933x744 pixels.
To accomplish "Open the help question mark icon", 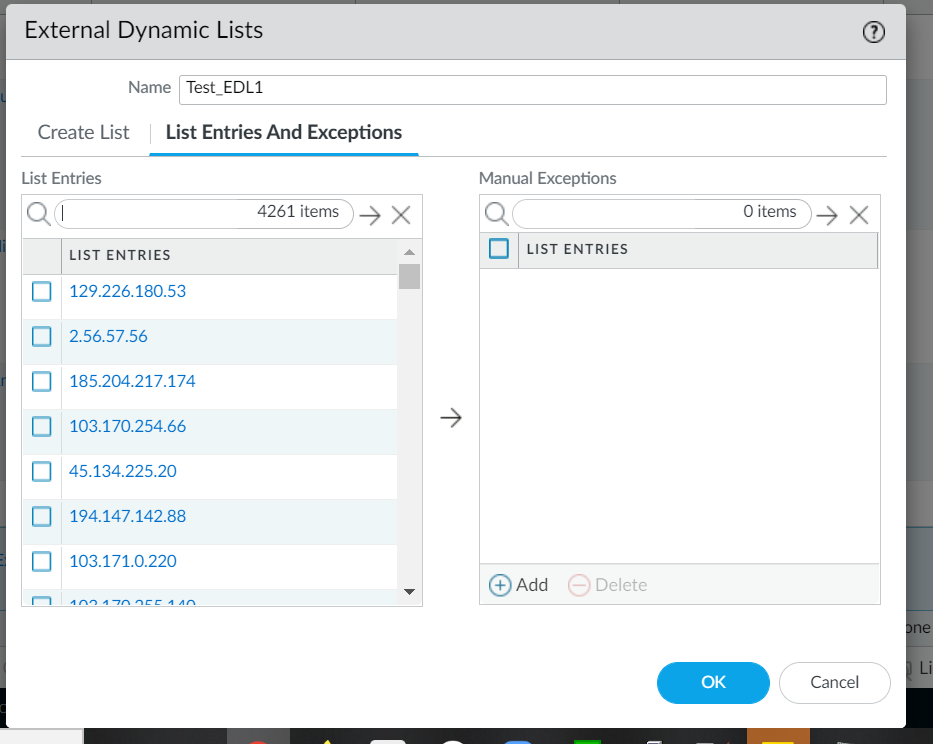I will coord(873,32).
